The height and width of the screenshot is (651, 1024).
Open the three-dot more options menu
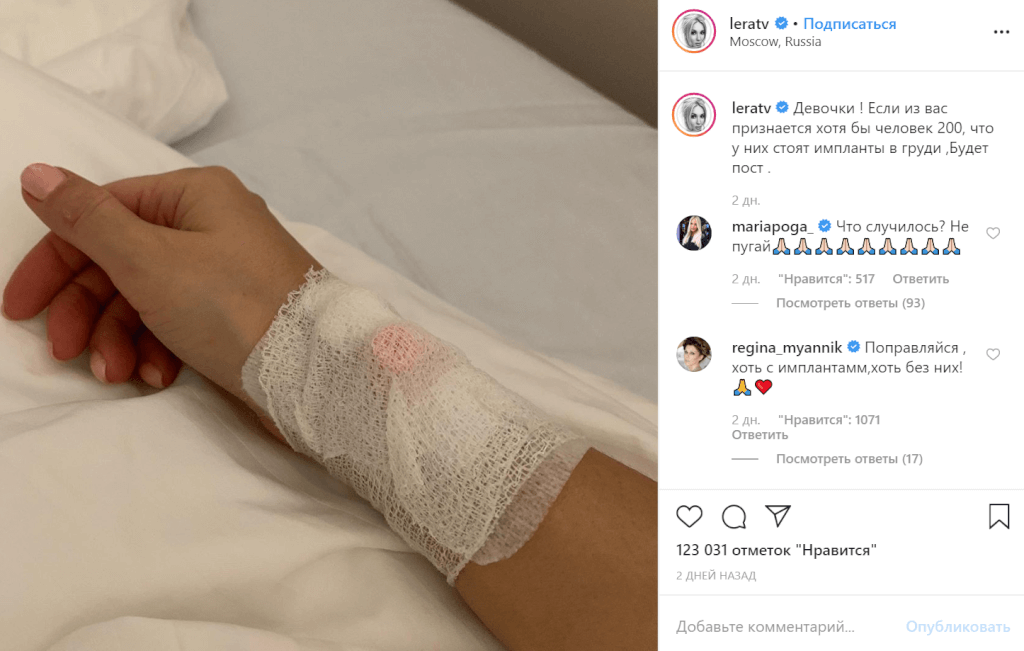click(1001, 32)
